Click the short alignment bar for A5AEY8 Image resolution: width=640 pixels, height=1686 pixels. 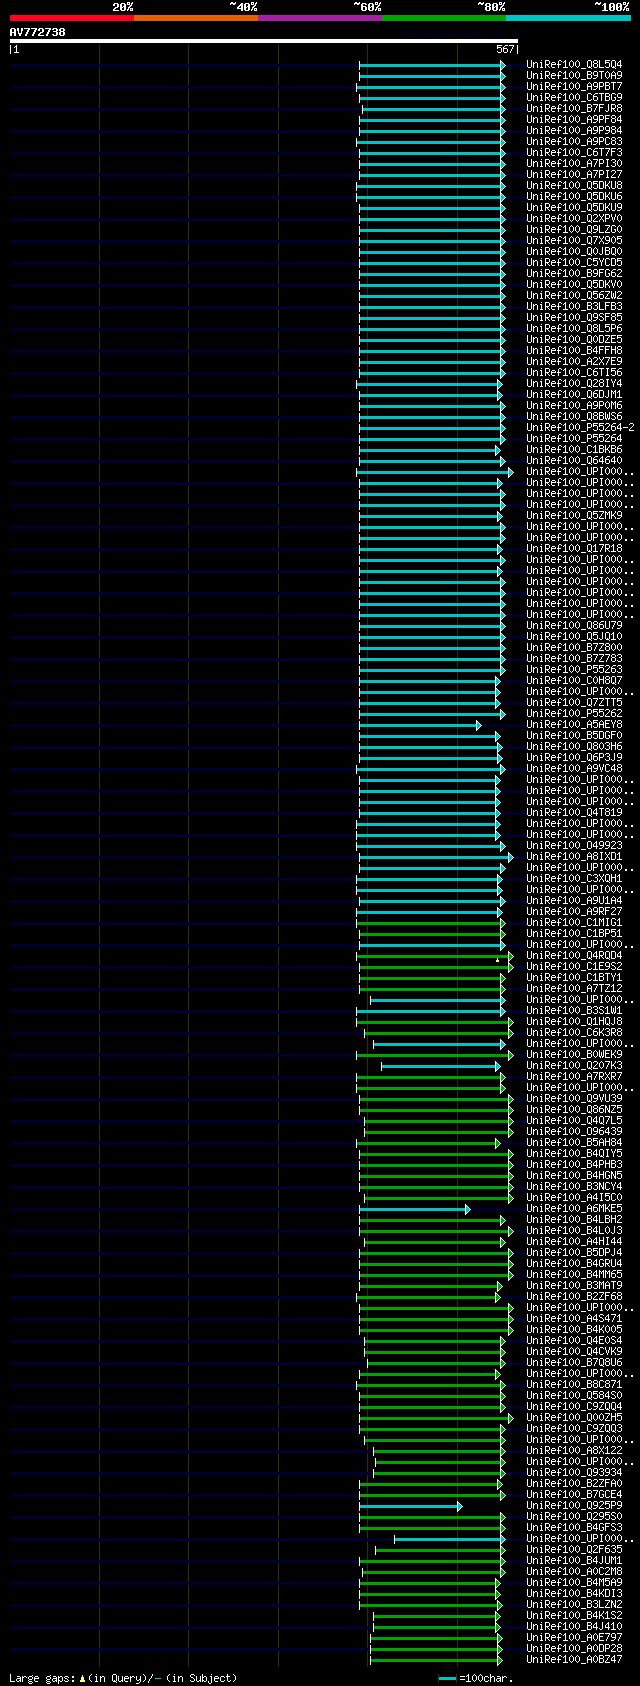click(x=419, y=724)
